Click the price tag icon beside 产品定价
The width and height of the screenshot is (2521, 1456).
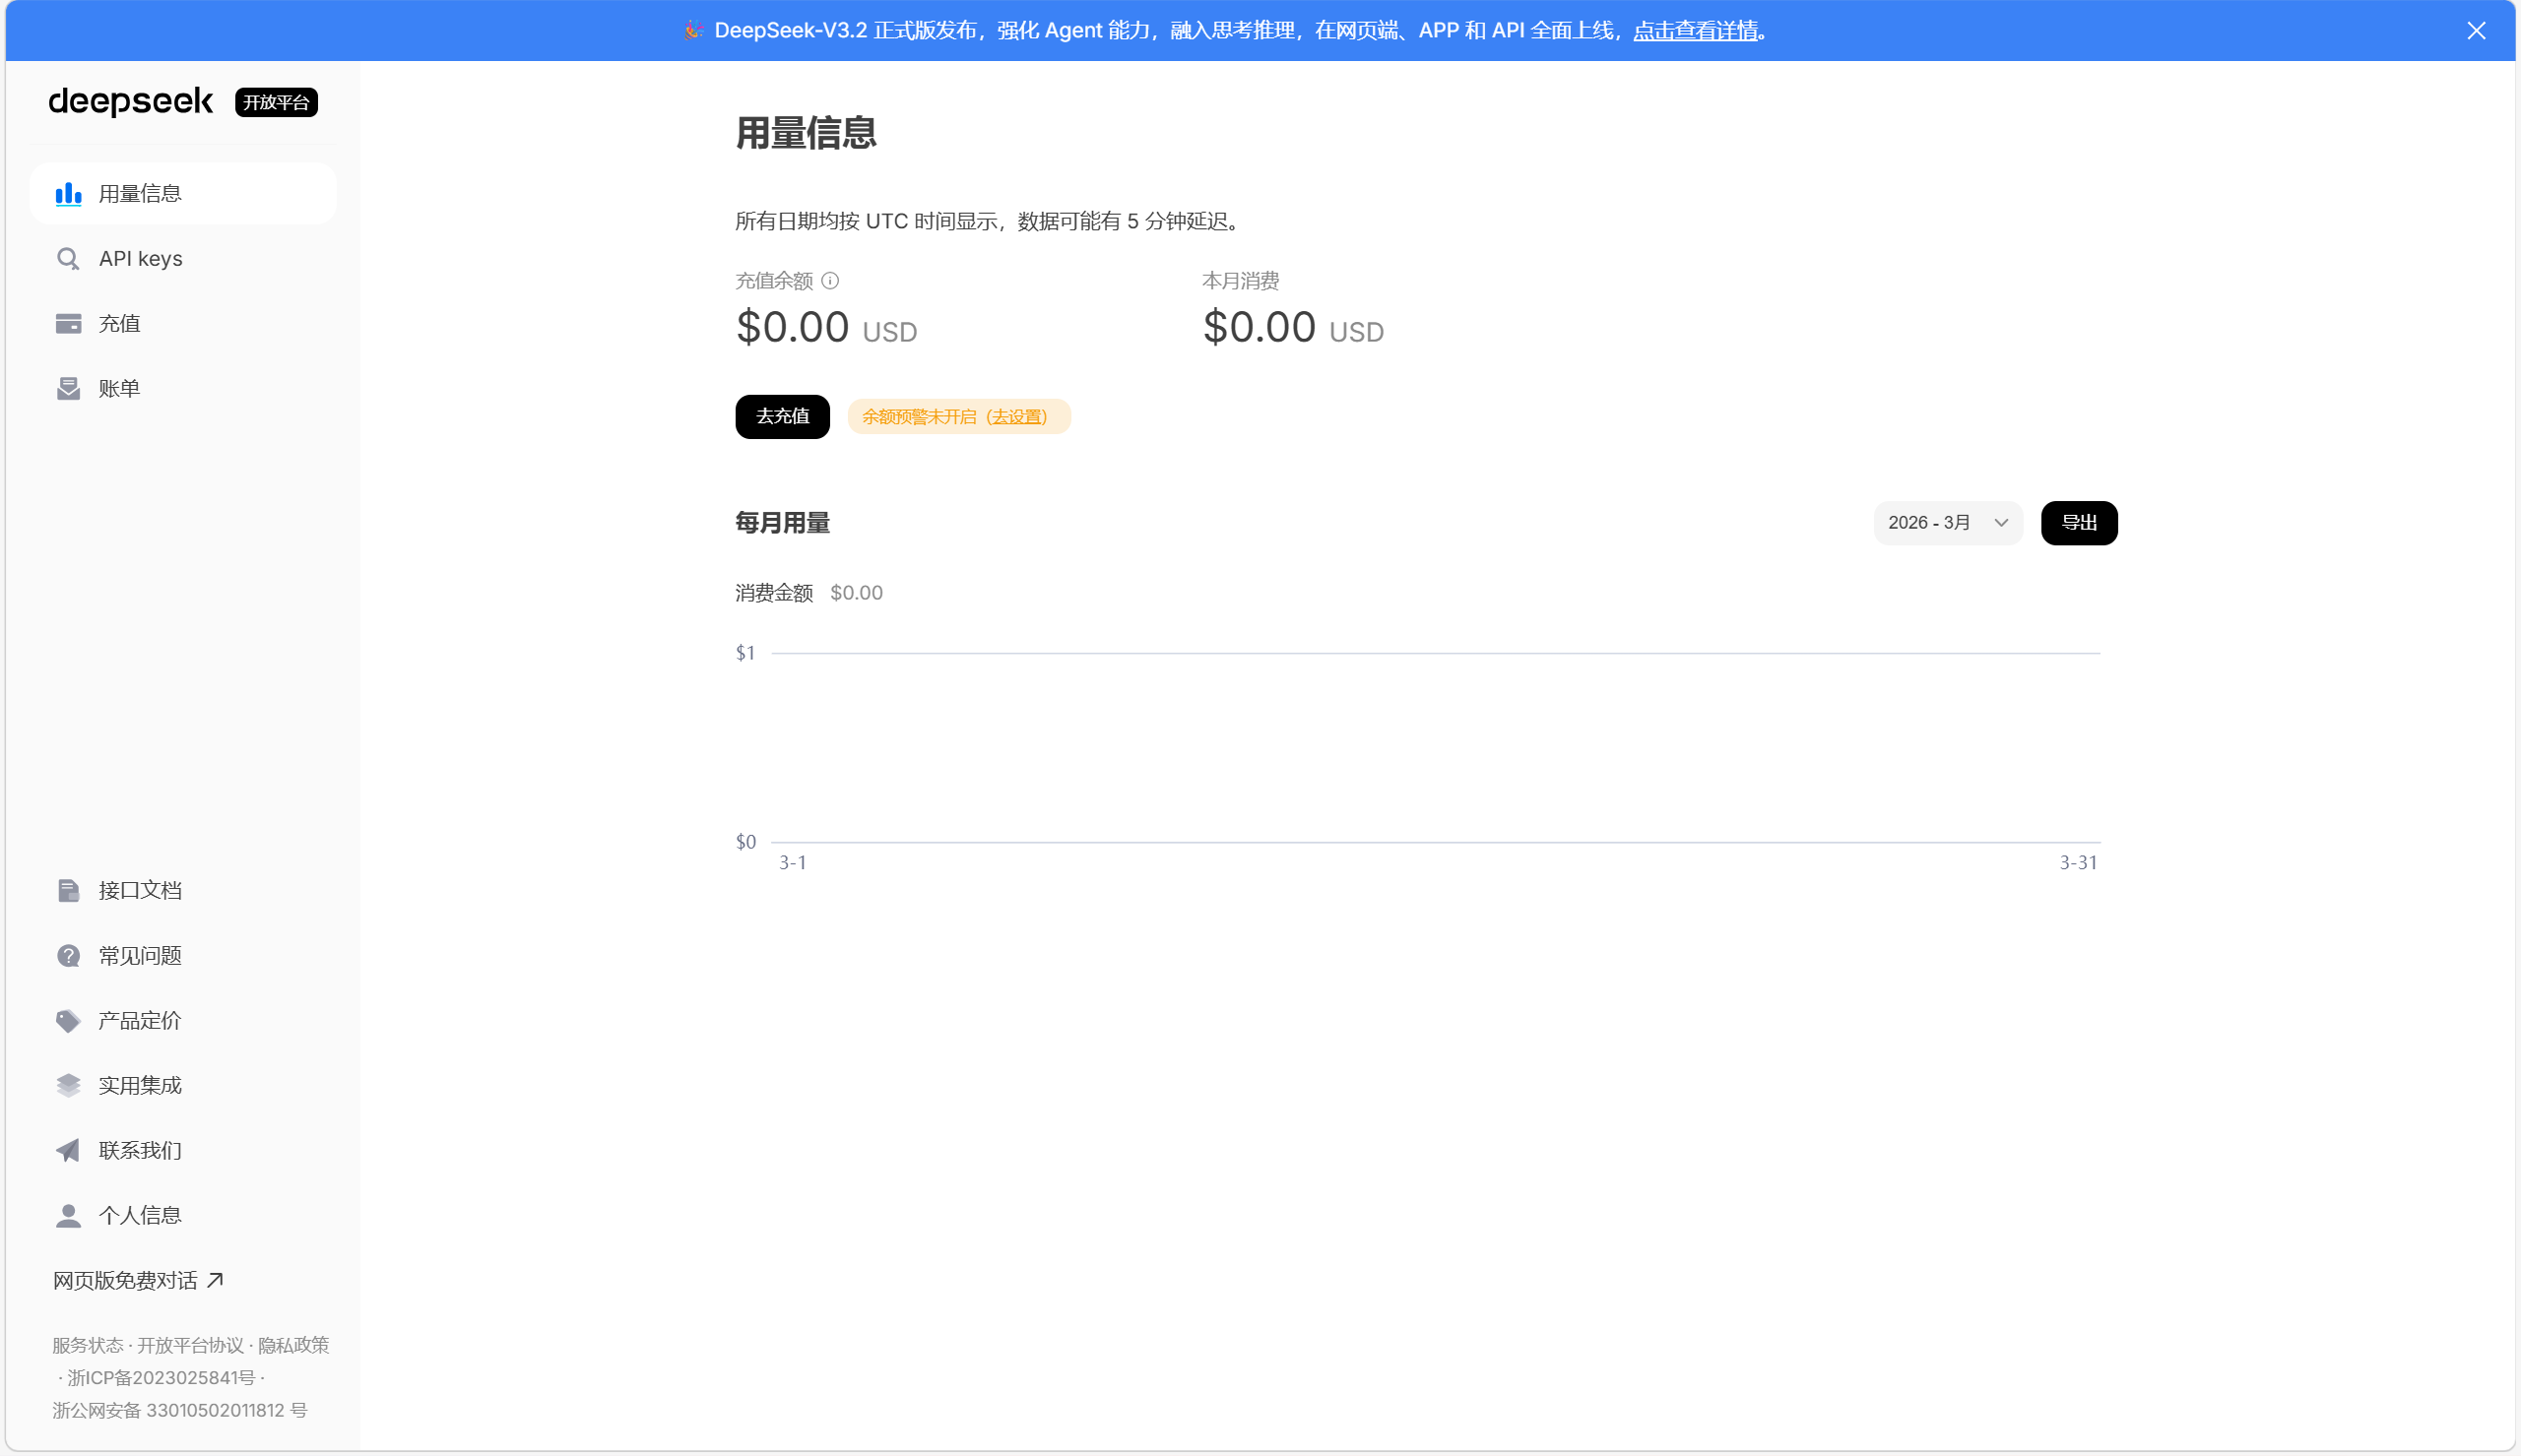(x=68, y=1021)
